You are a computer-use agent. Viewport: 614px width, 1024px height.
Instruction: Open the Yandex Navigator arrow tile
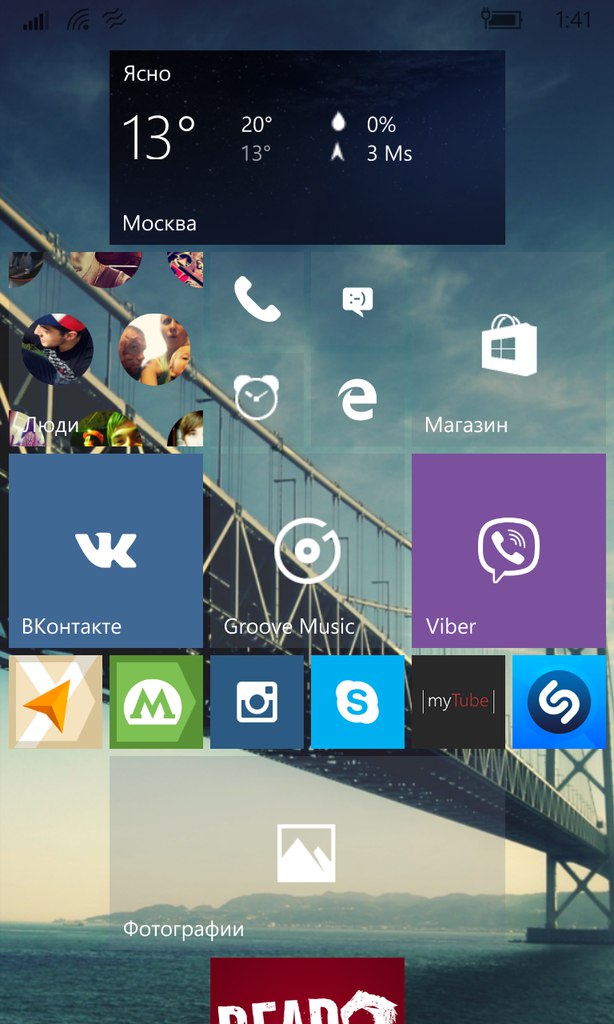[x=55, y=702]
